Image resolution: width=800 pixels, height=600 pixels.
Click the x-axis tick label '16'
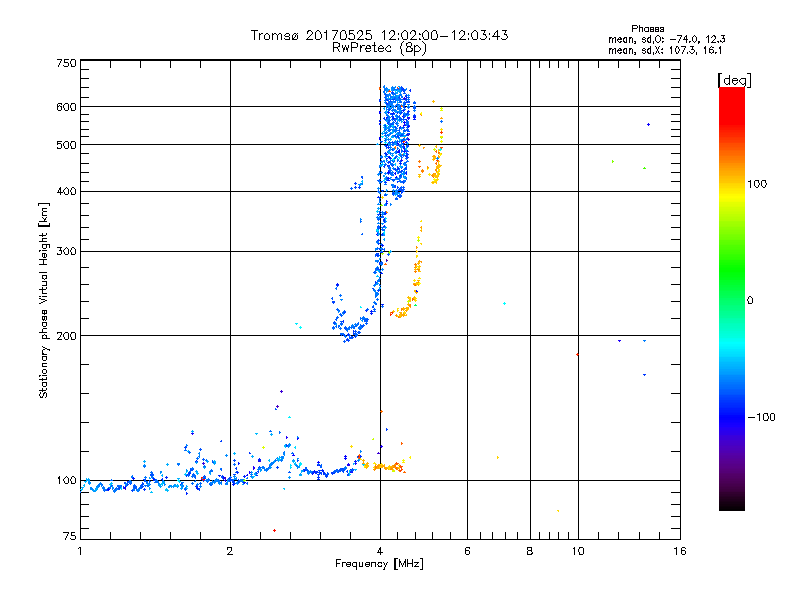(680, 551)
